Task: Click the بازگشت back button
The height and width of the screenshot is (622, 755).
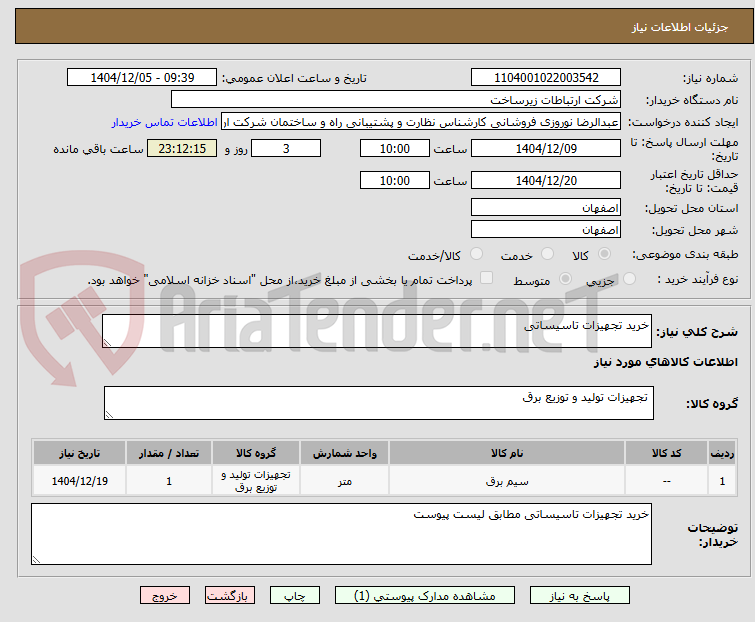Action: tap(230, 596)
